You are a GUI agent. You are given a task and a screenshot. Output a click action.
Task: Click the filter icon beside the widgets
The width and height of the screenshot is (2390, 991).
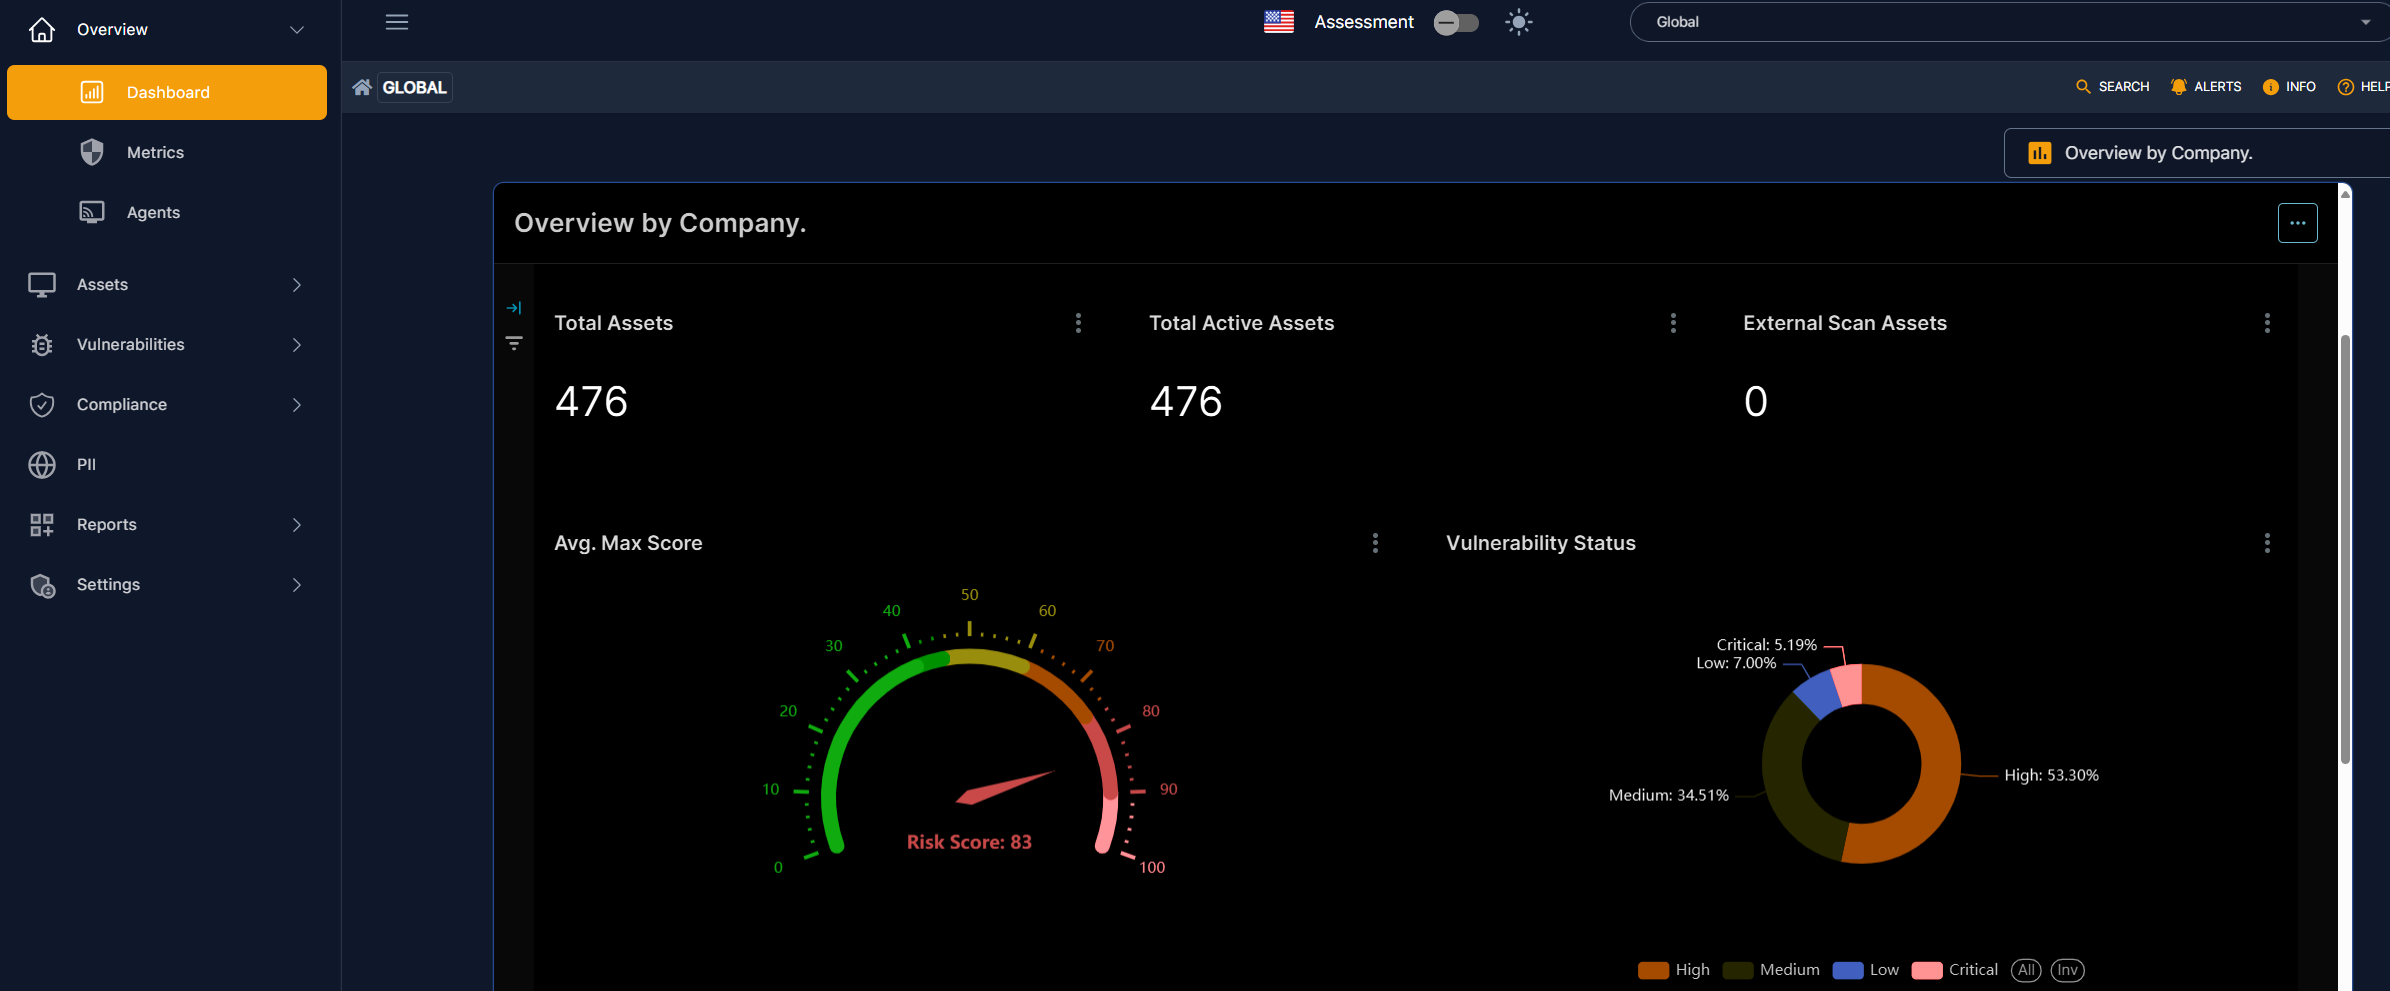pyautogui.click(x=514, y=343)
